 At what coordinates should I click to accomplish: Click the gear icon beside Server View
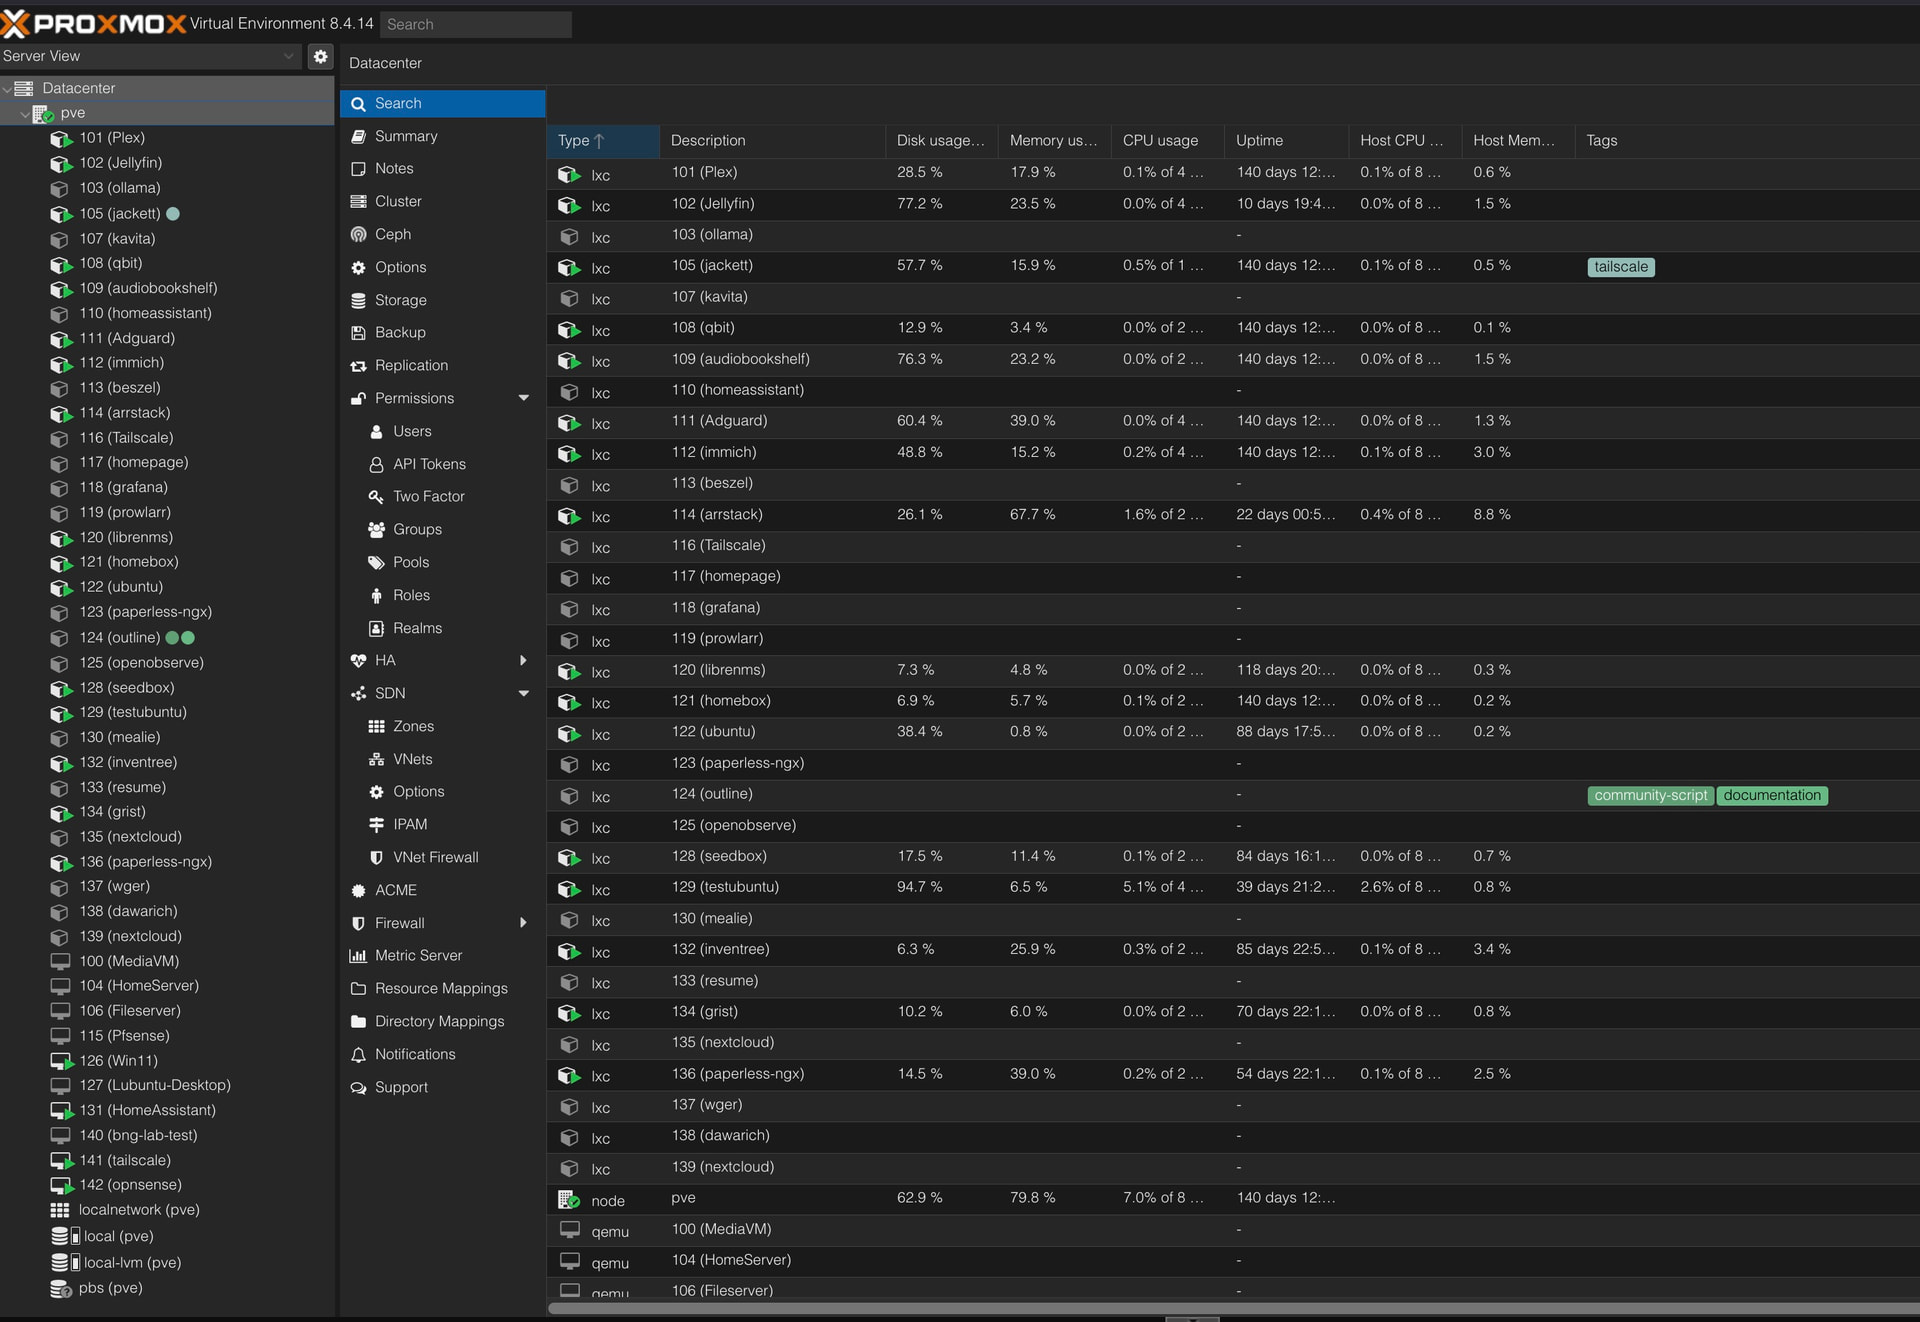(320, 56)
